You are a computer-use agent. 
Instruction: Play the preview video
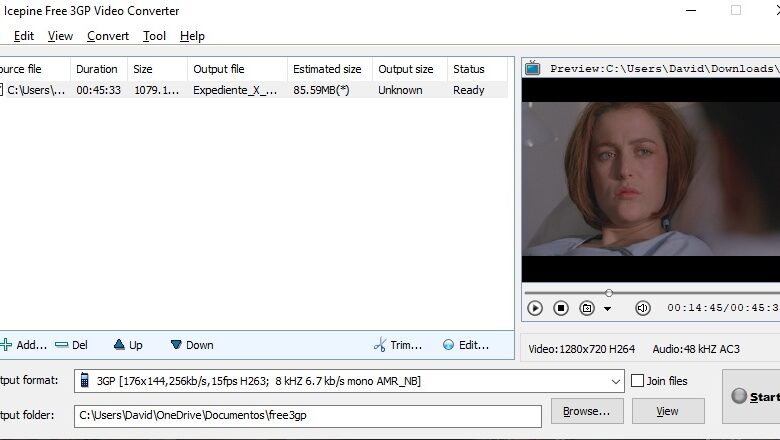point(535,308)
